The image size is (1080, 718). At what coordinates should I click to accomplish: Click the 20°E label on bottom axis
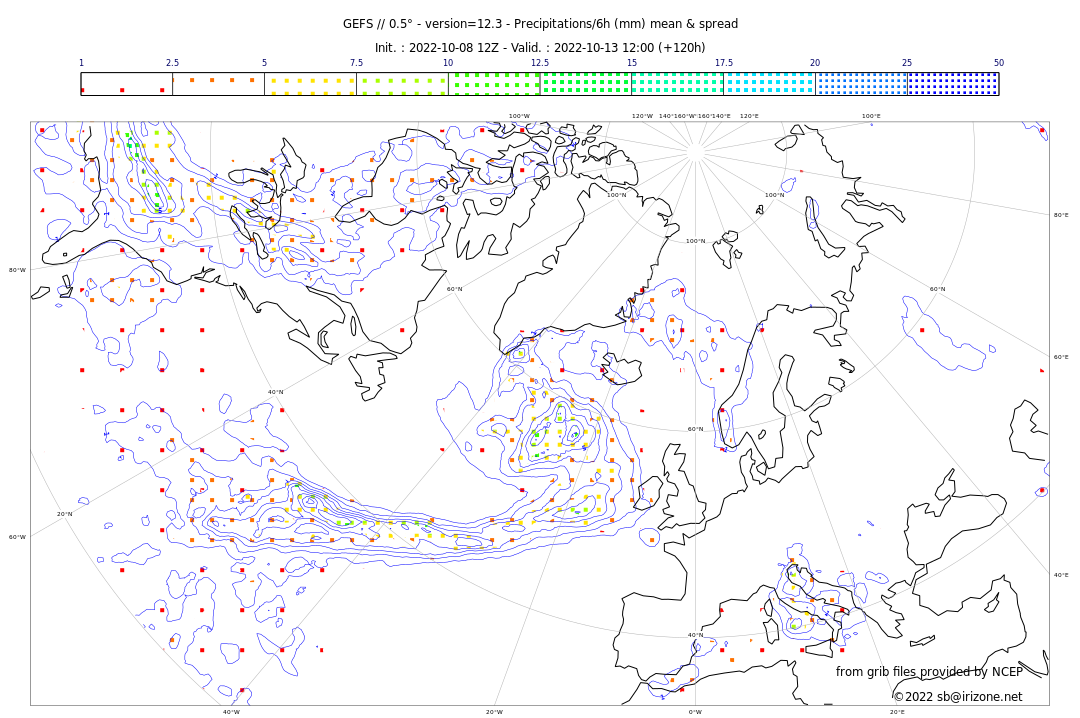[x=897, y=712]
